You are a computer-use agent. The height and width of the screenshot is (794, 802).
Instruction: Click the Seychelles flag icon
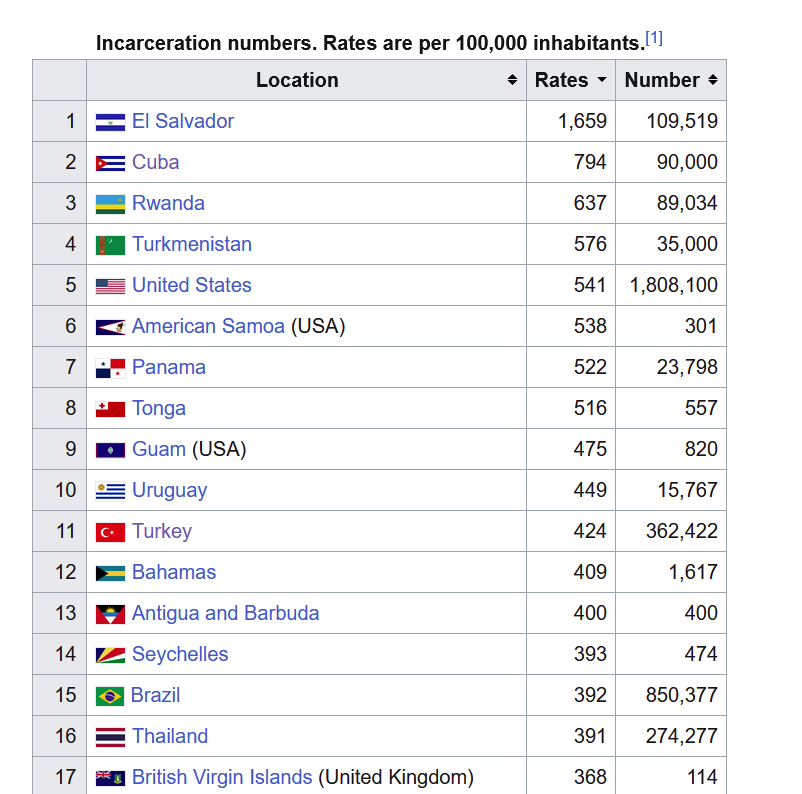tap(110, 655)
